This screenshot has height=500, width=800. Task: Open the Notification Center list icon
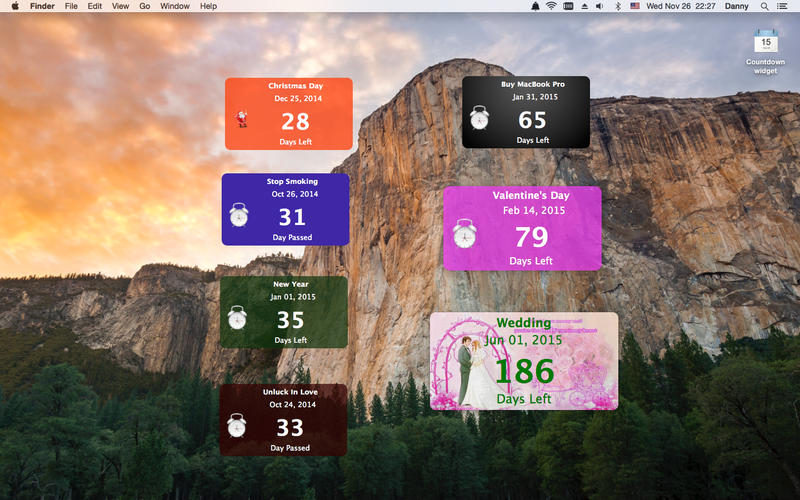[783, 6]
